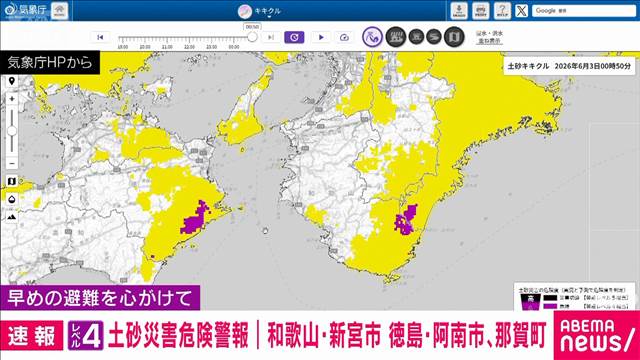Click the black 災害切迫 legend swatch
Image resolution: width=640 pixels, height=360 pixels.
point(550,298)
